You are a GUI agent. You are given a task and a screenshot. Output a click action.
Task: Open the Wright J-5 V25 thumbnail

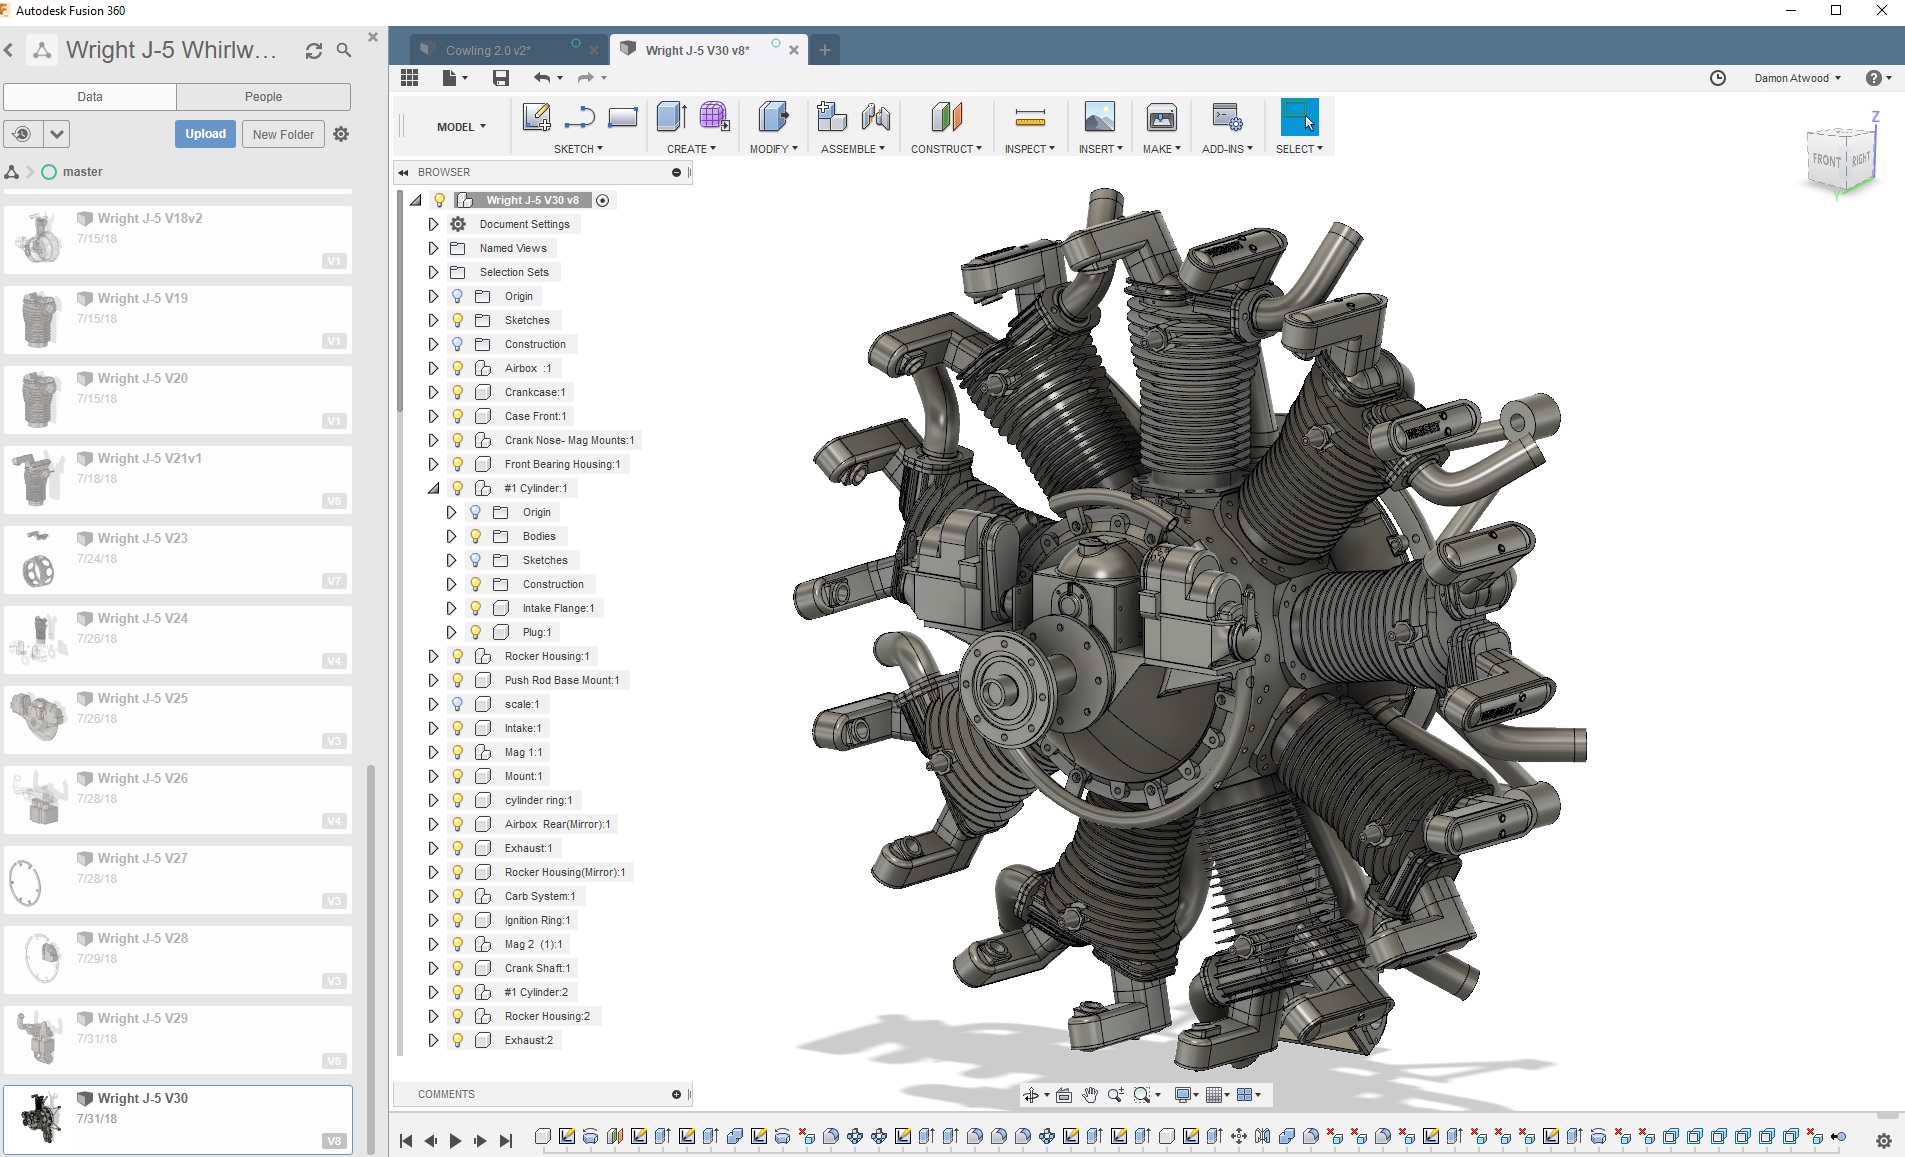pyautogui.click(x=38, y=717)
